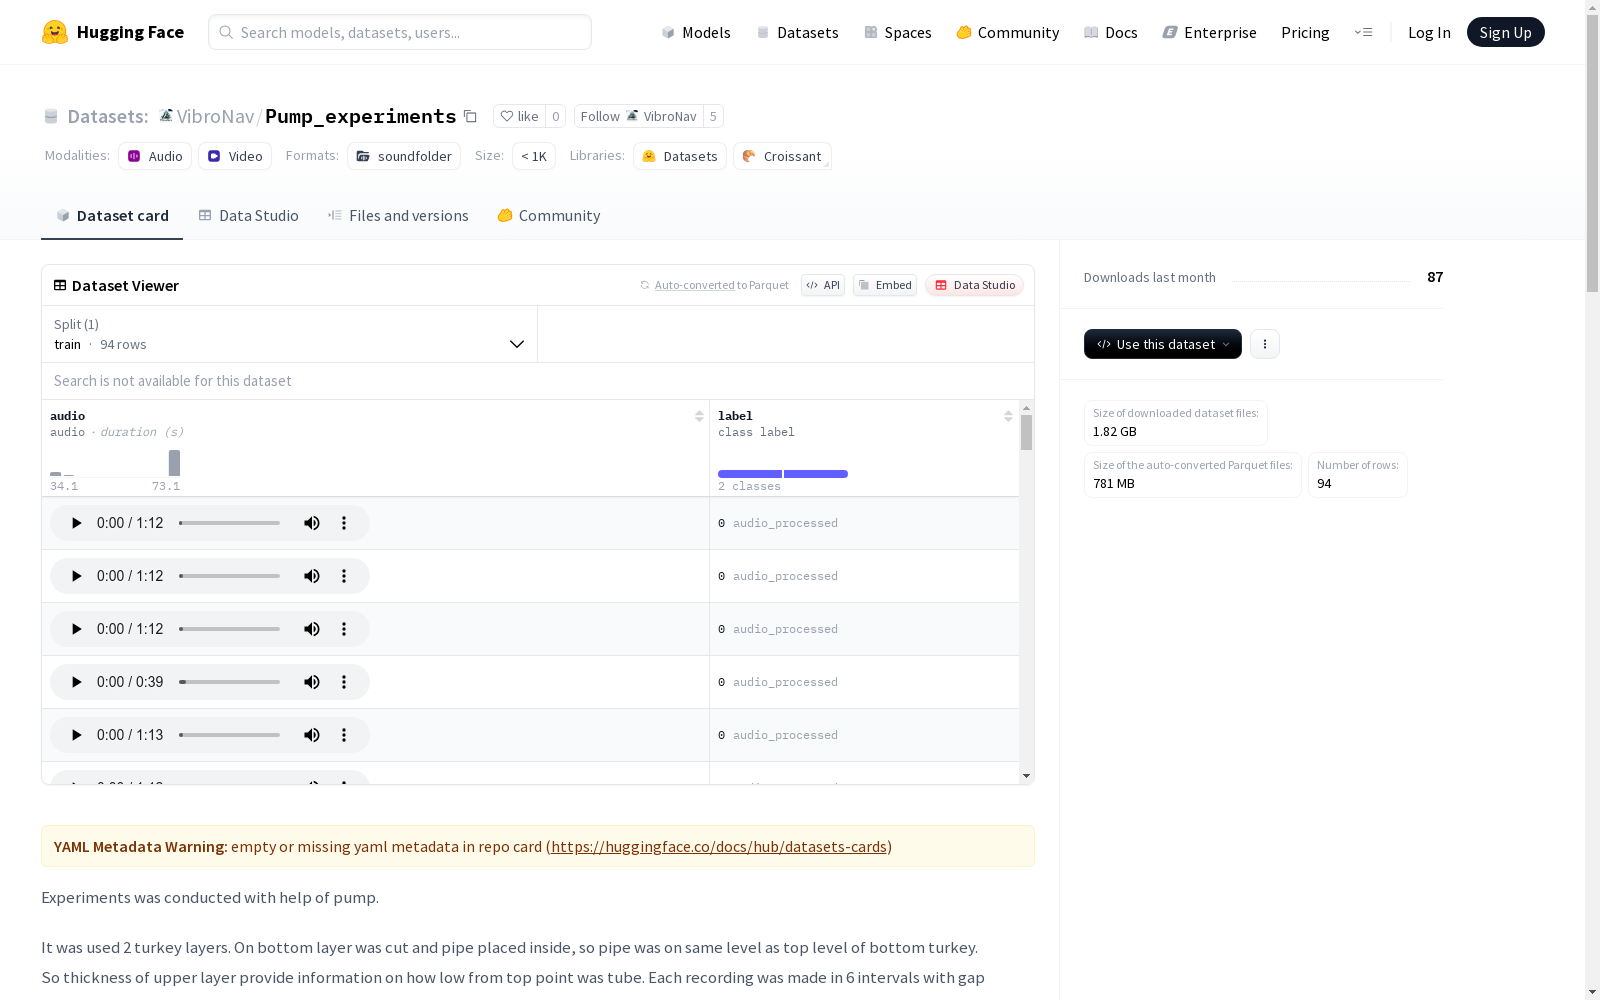Copy dataset name using the copy icon
The height and width of the screenshot is (1000, 1600).
tap(470, 116)
